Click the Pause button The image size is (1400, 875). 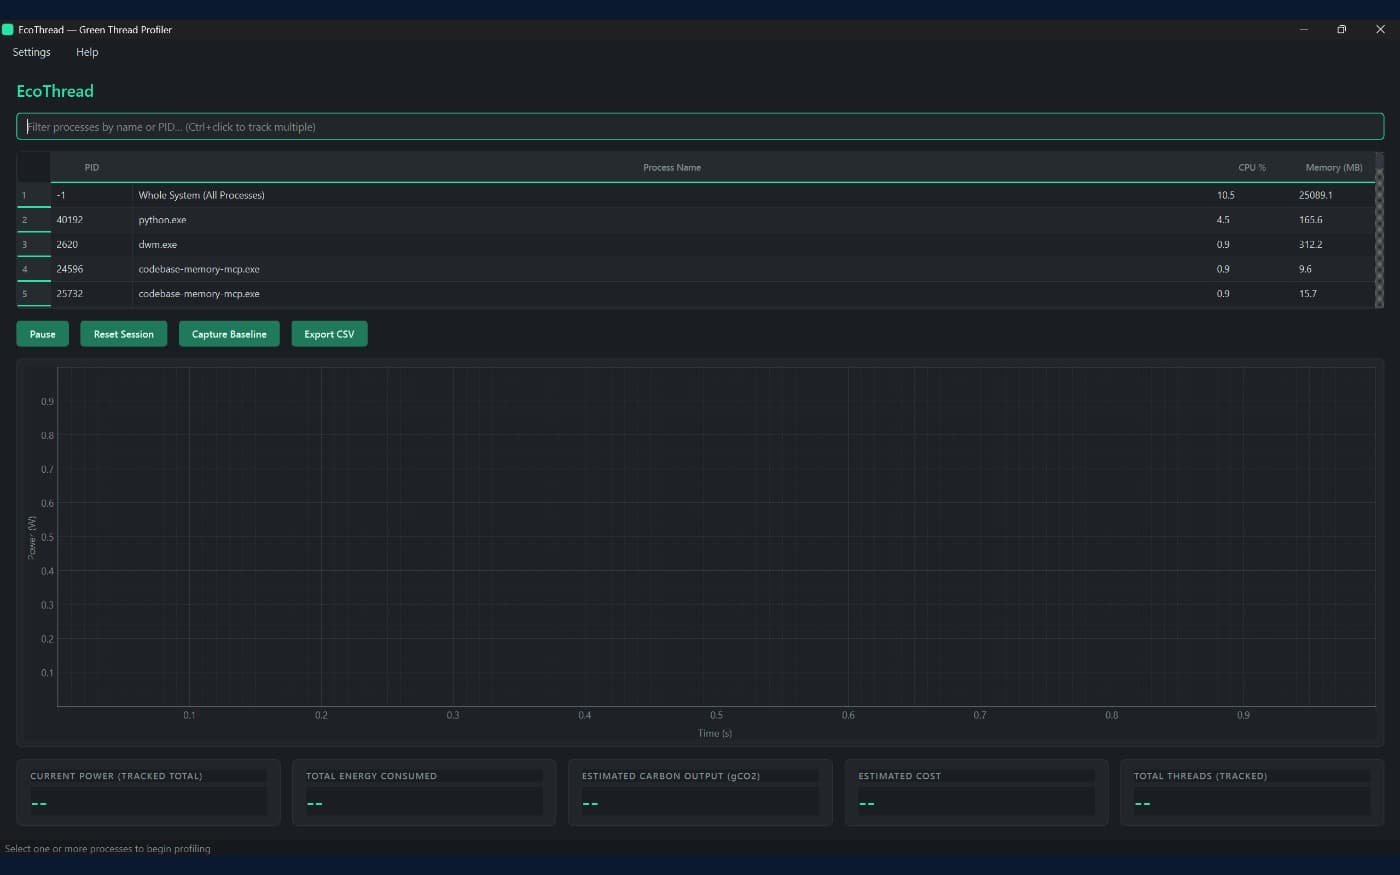point(42,334)
